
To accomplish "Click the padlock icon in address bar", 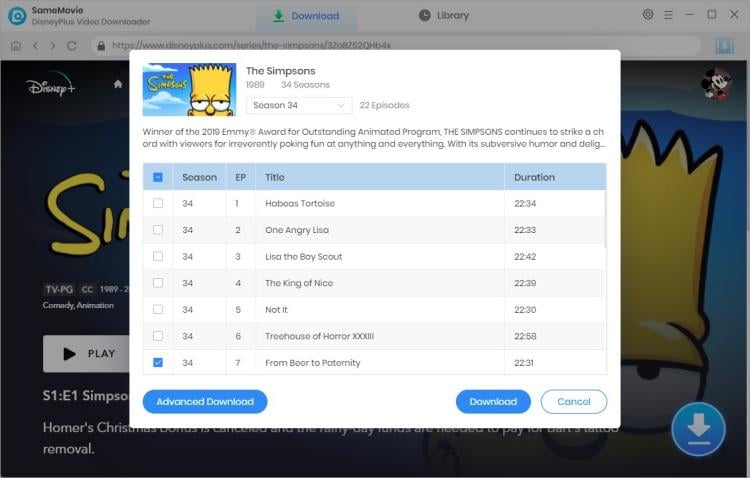I will pos(101,46).
